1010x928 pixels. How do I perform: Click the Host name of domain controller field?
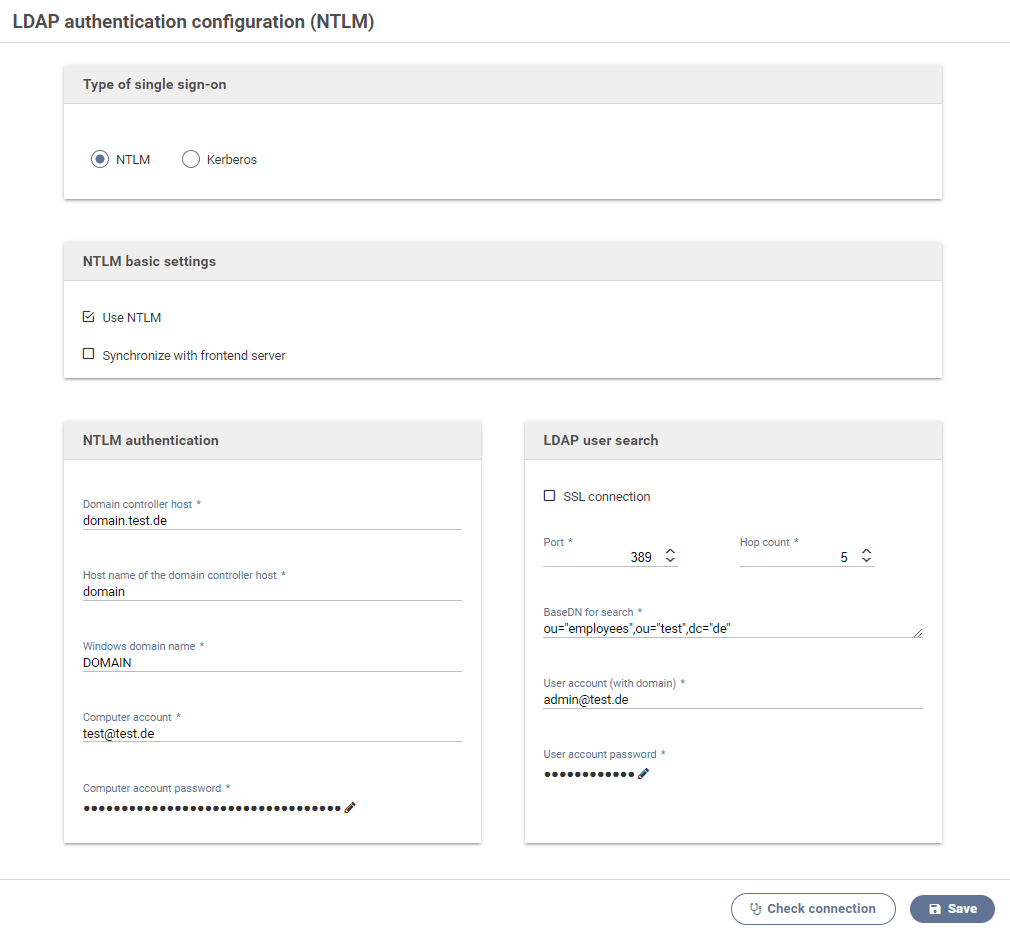click(272, 591)
